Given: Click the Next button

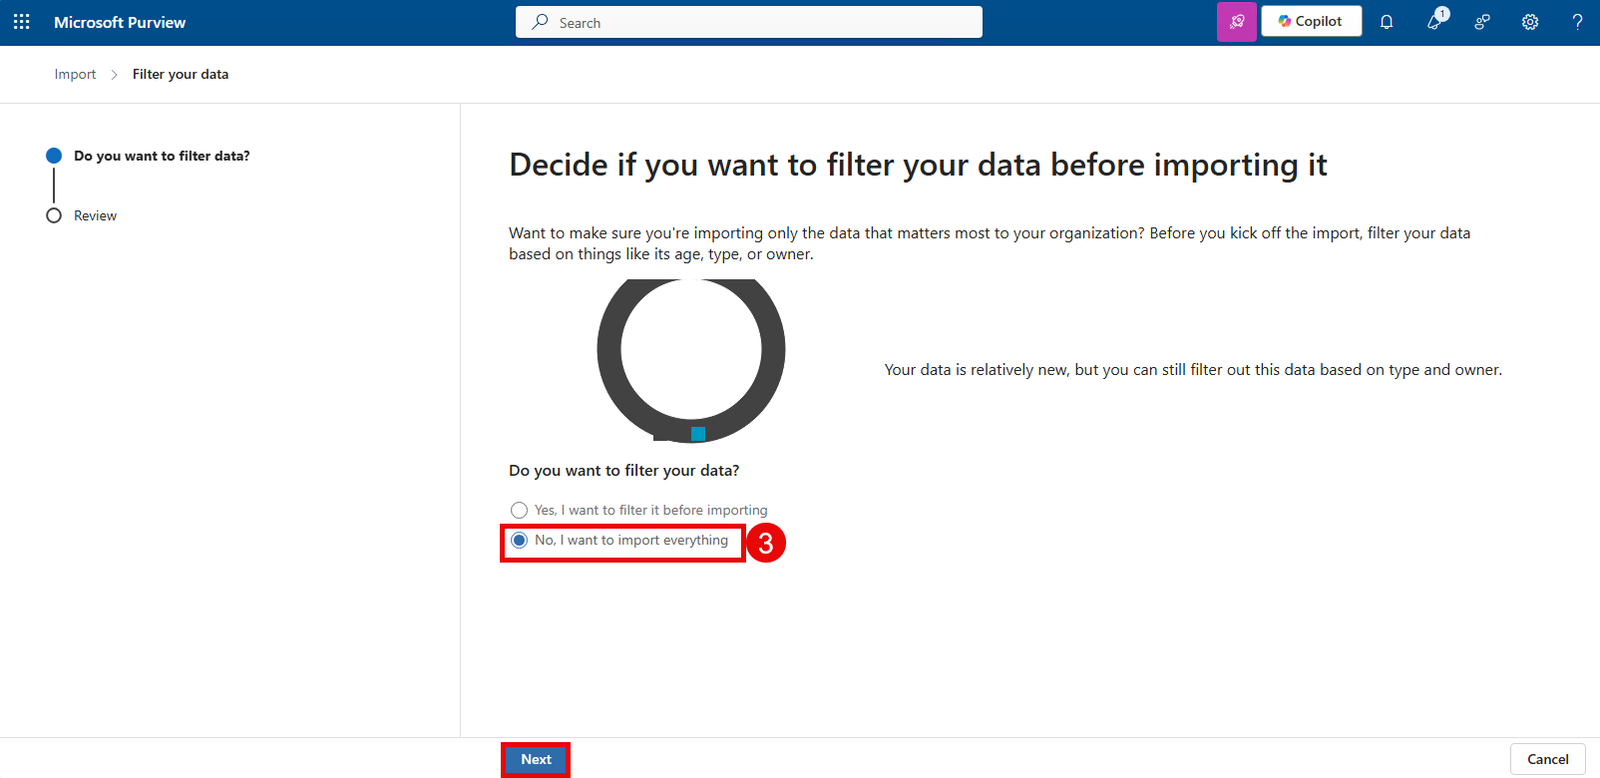Looking at the screenshot, I should 536,759.
